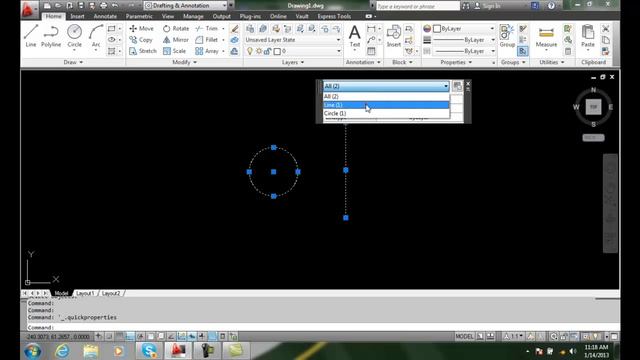640x360 pixels.
Task: Open Layer Properties manager icon
Action: click(x=250, y=29)
